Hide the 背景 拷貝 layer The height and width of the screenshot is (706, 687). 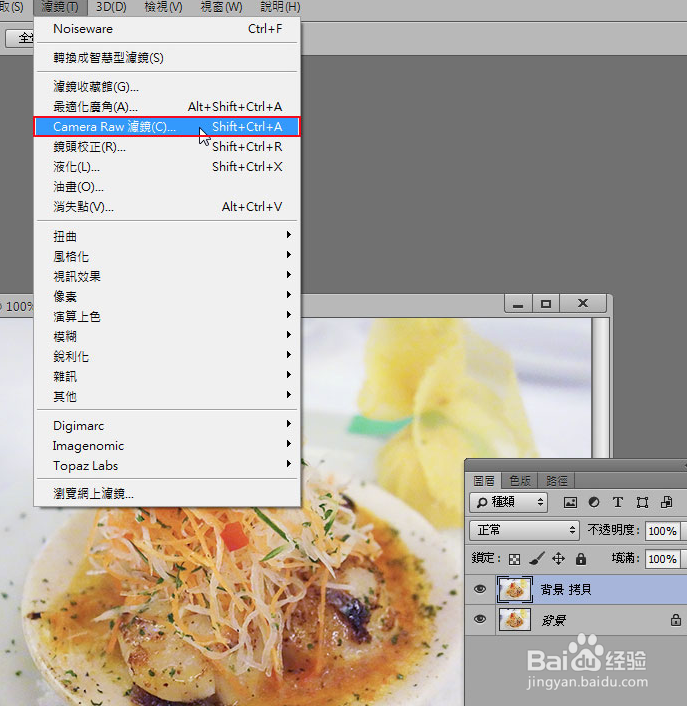(x=480, y=589)
